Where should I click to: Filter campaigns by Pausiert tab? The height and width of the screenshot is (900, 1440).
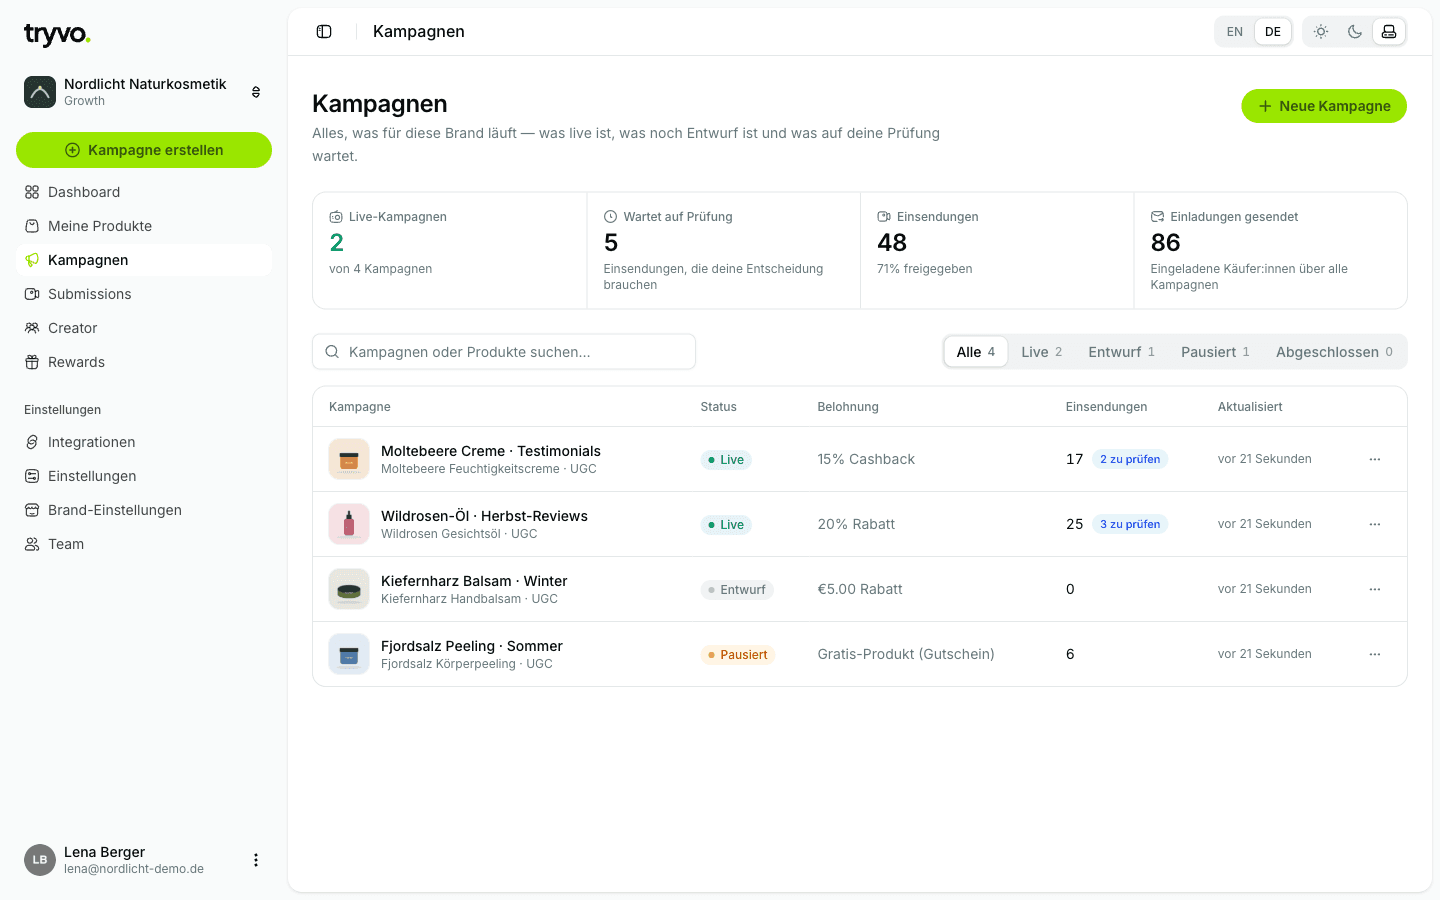click(1215, 352)
